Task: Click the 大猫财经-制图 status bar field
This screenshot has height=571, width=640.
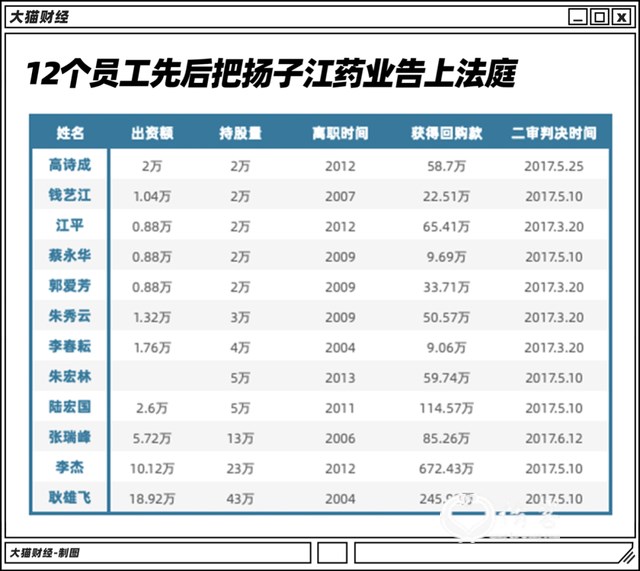Action: pos(158,553)
